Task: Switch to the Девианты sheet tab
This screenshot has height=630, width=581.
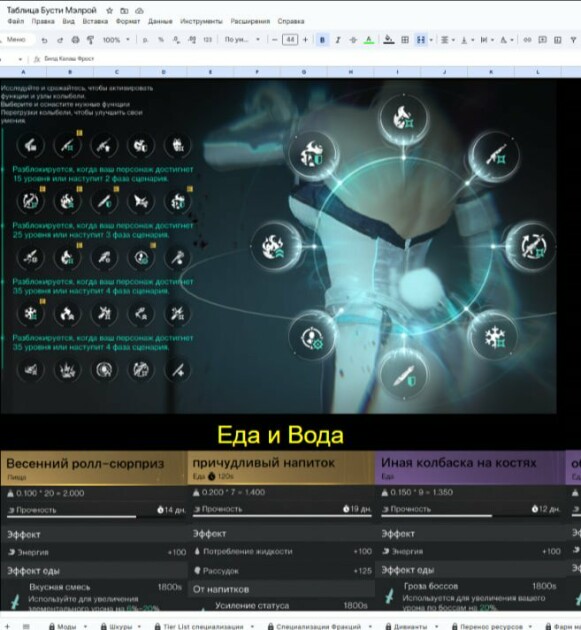Action: (x=411, y=626)
